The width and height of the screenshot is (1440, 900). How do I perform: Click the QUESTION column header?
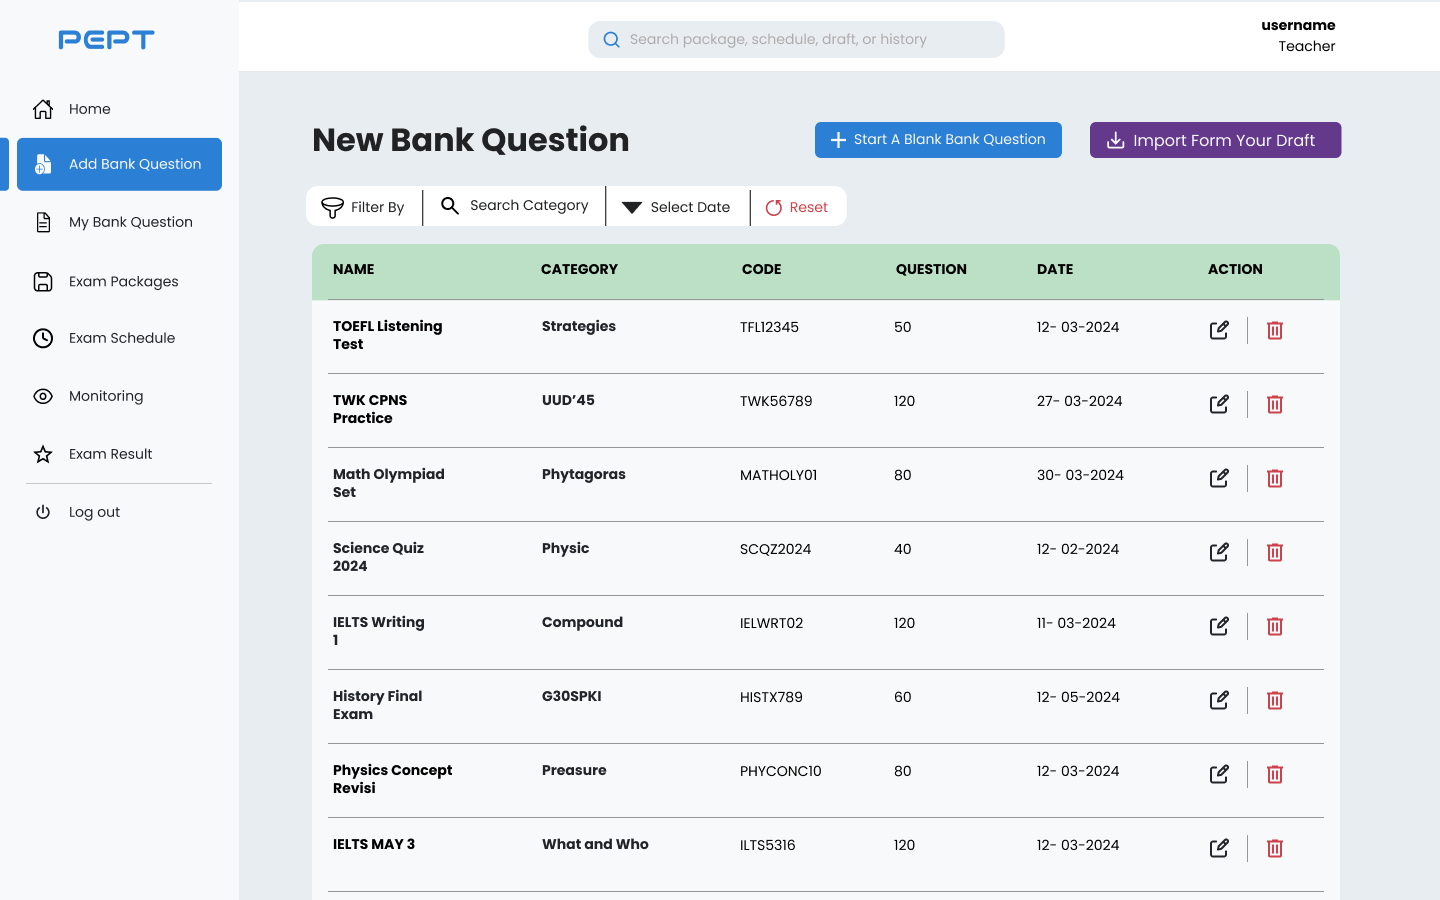[931, 269]
